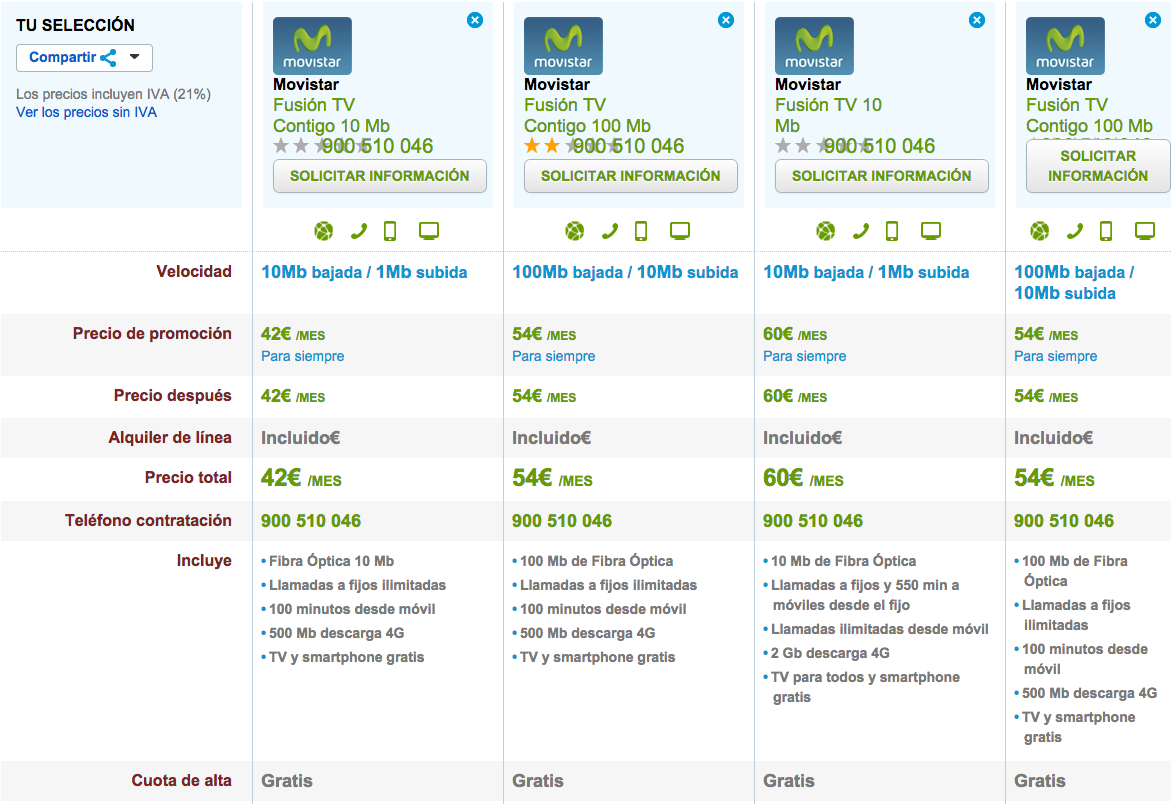Click the 'Precio total' 42€ /MES value
The image size is (1173, 804).
301,478
